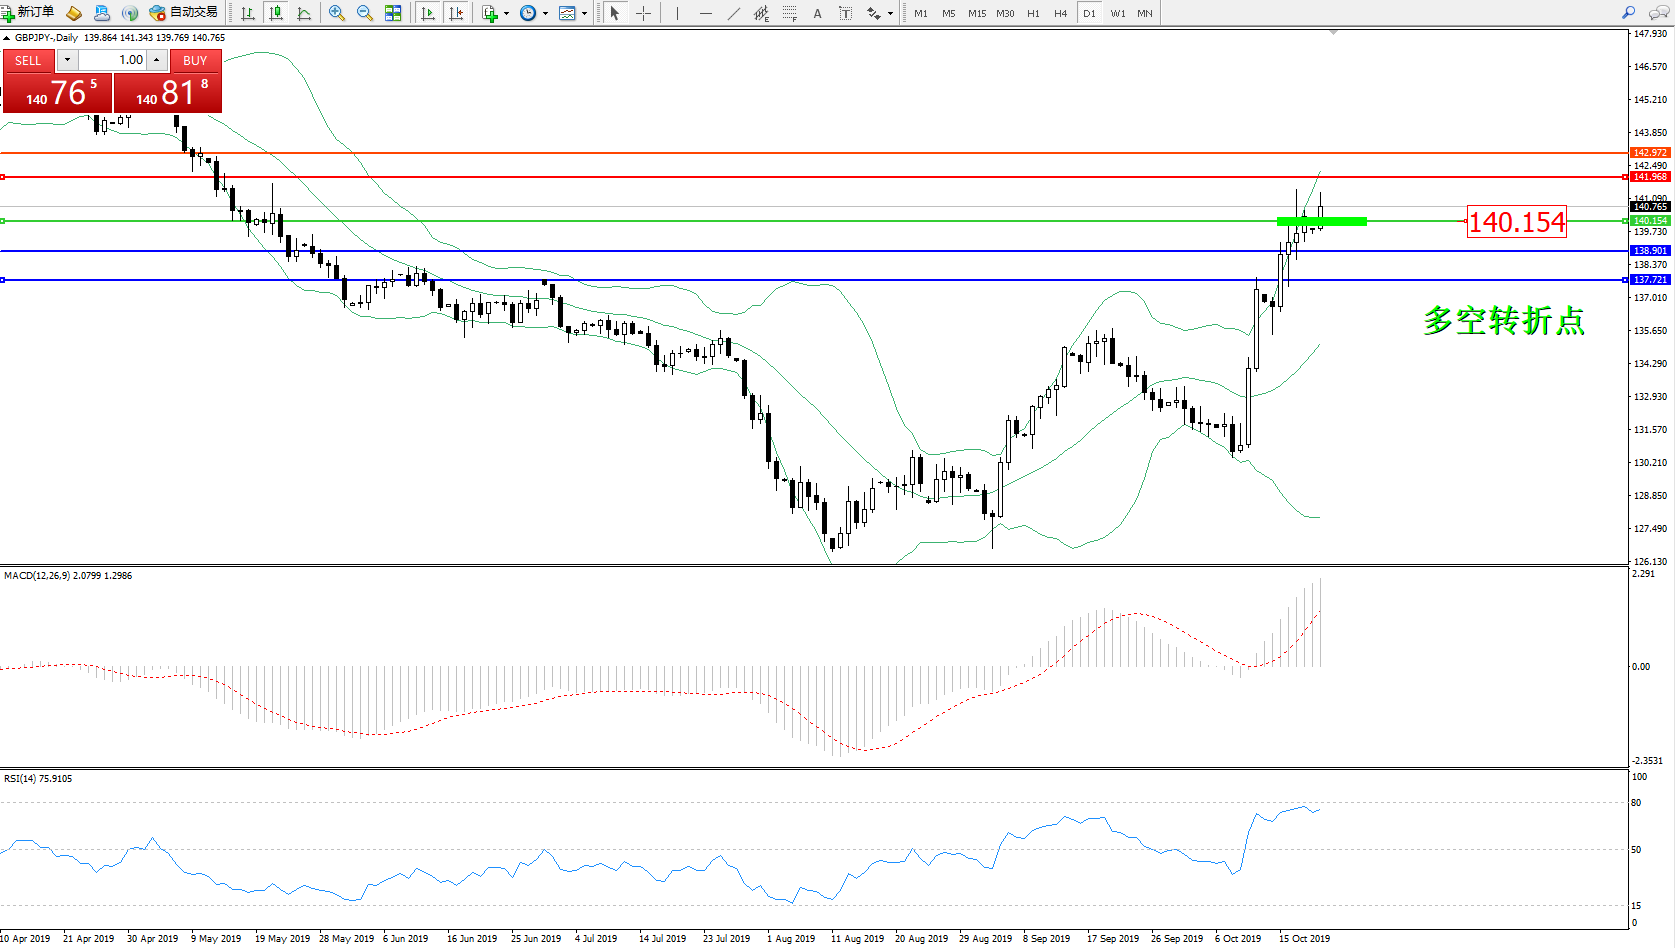Expand the indicators list dropdown arrow
Image resolution: width=1675 pixels, height=948 pixels.
point(506,13)
